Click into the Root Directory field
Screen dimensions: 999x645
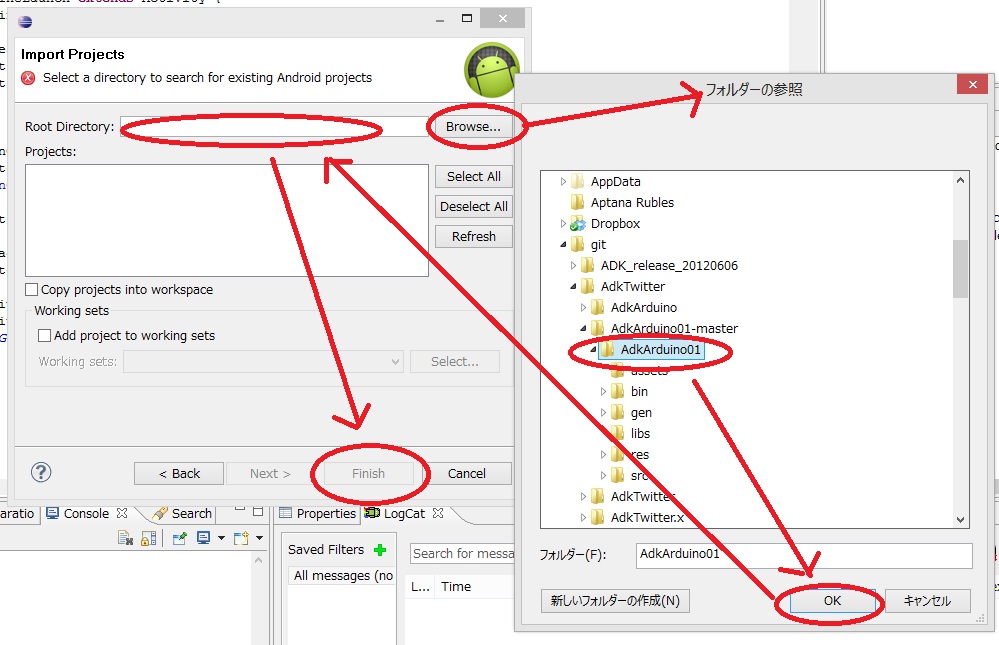tap(270, 127)
